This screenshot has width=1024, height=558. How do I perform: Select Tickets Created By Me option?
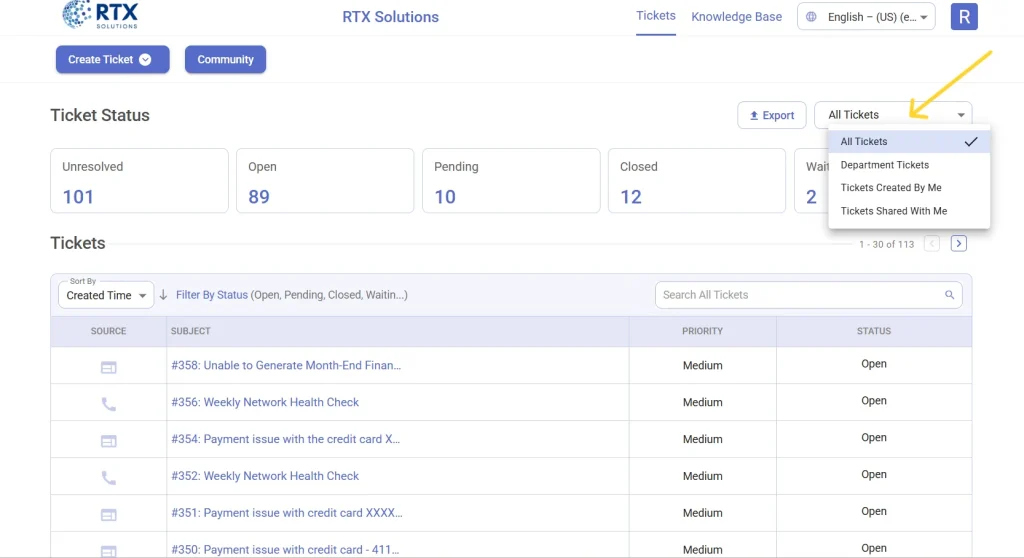click(891, 188)
